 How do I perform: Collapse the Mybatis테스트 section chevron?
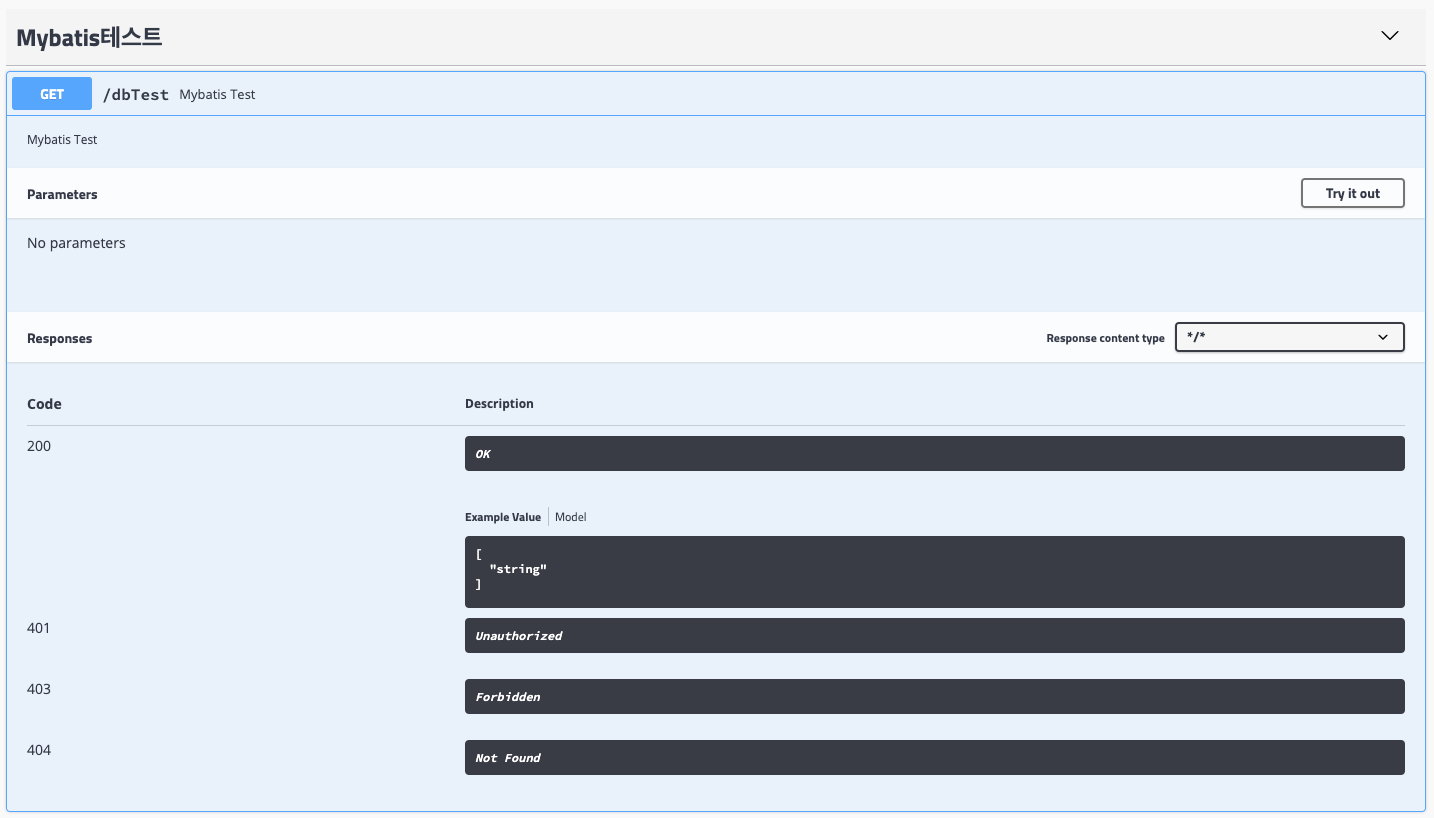click(x=1389, y=36)
